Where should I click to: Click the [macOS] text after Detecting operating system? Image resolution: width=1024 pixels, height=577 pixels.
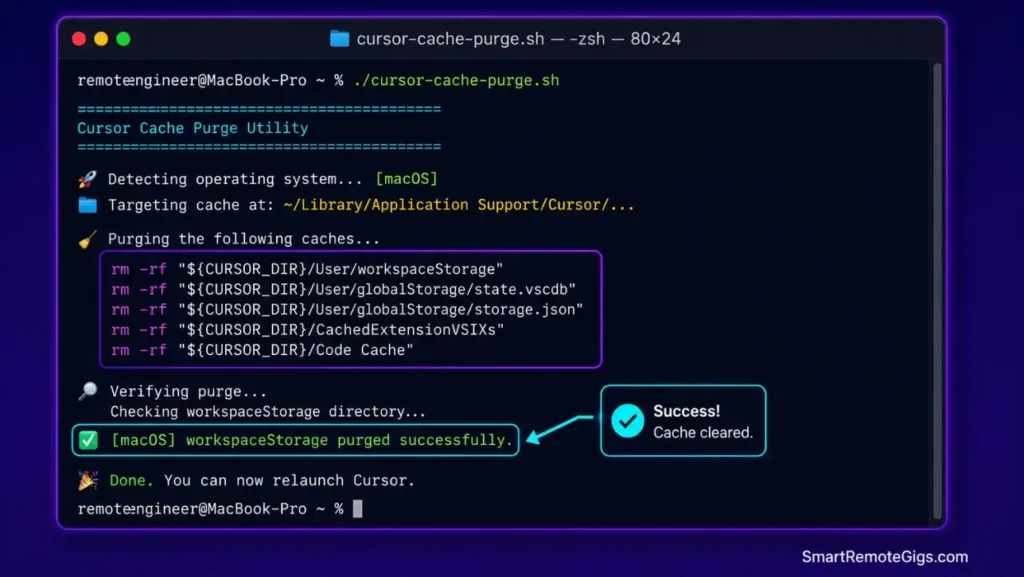point(406,179)
